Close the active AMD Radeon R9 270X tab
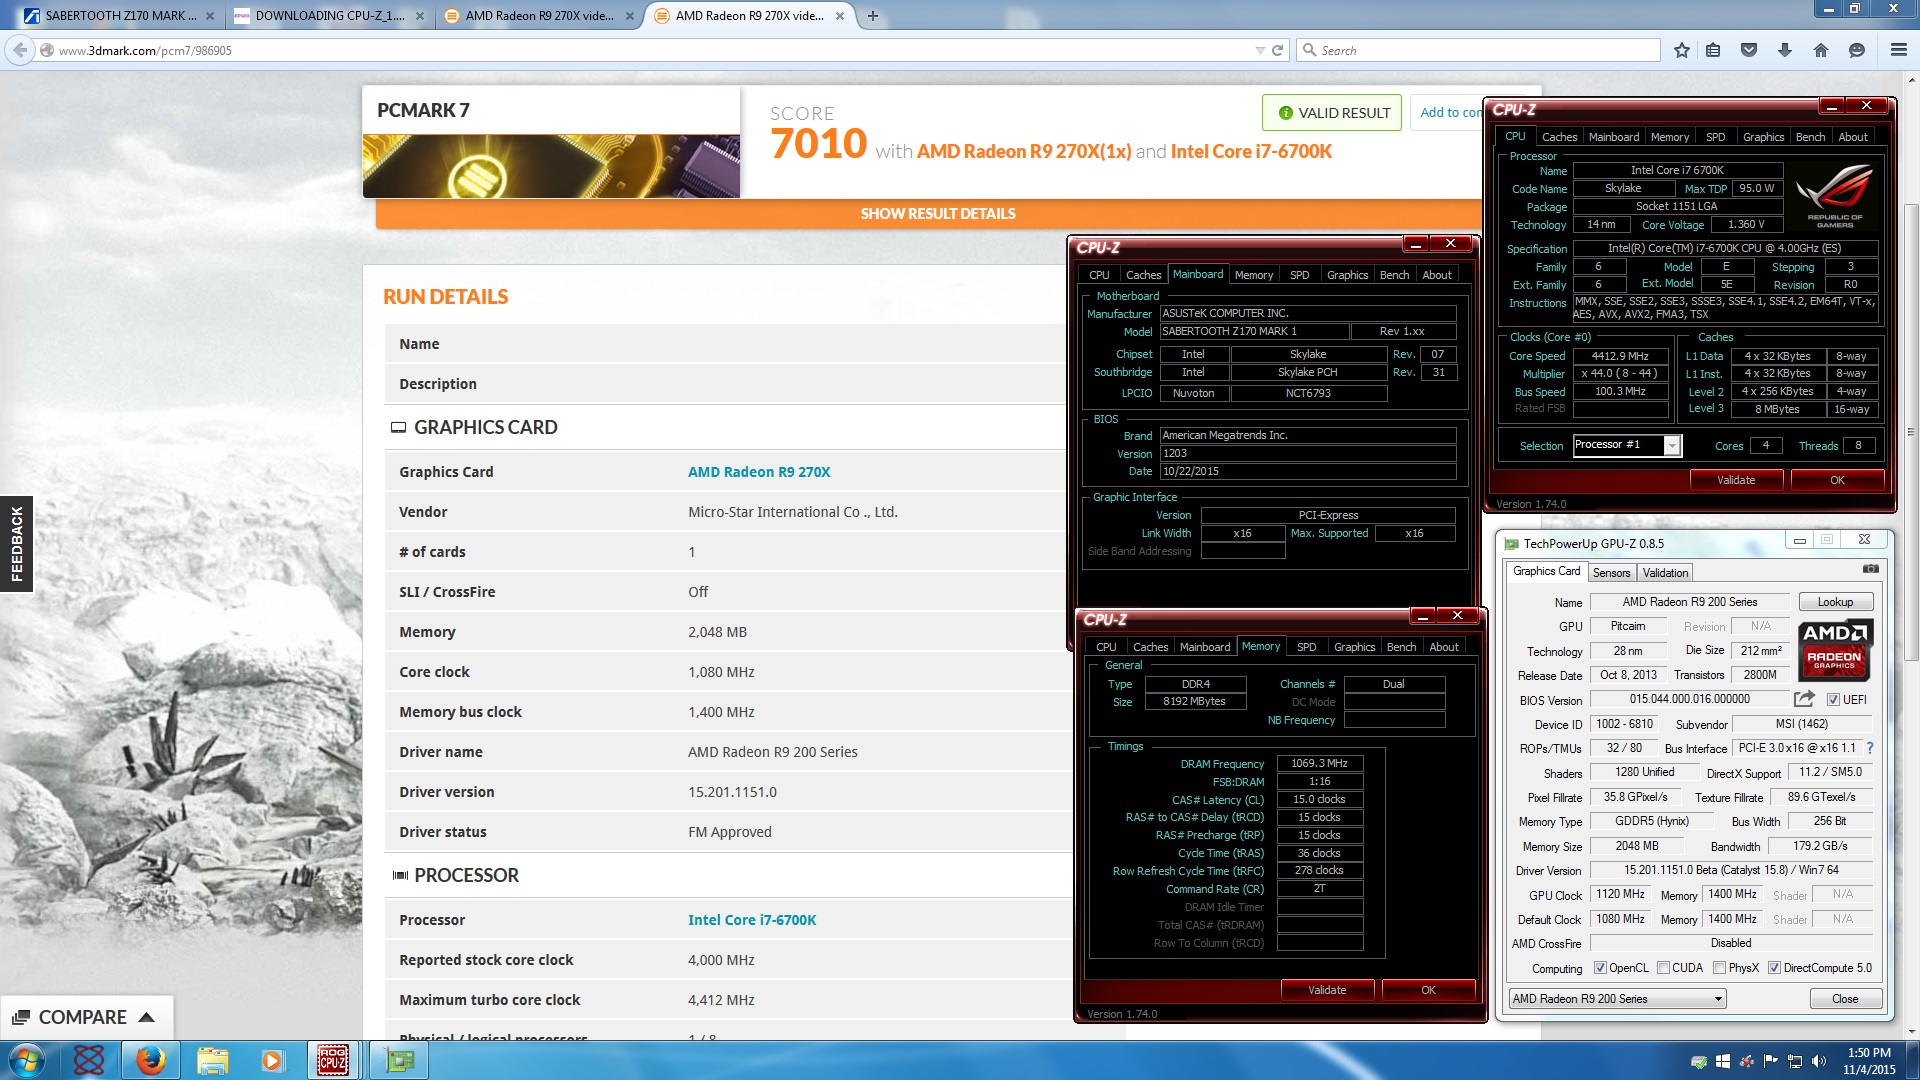The width and height of the screenshot is (1920, 1080). pyautogui.click(x=840, y=16)
